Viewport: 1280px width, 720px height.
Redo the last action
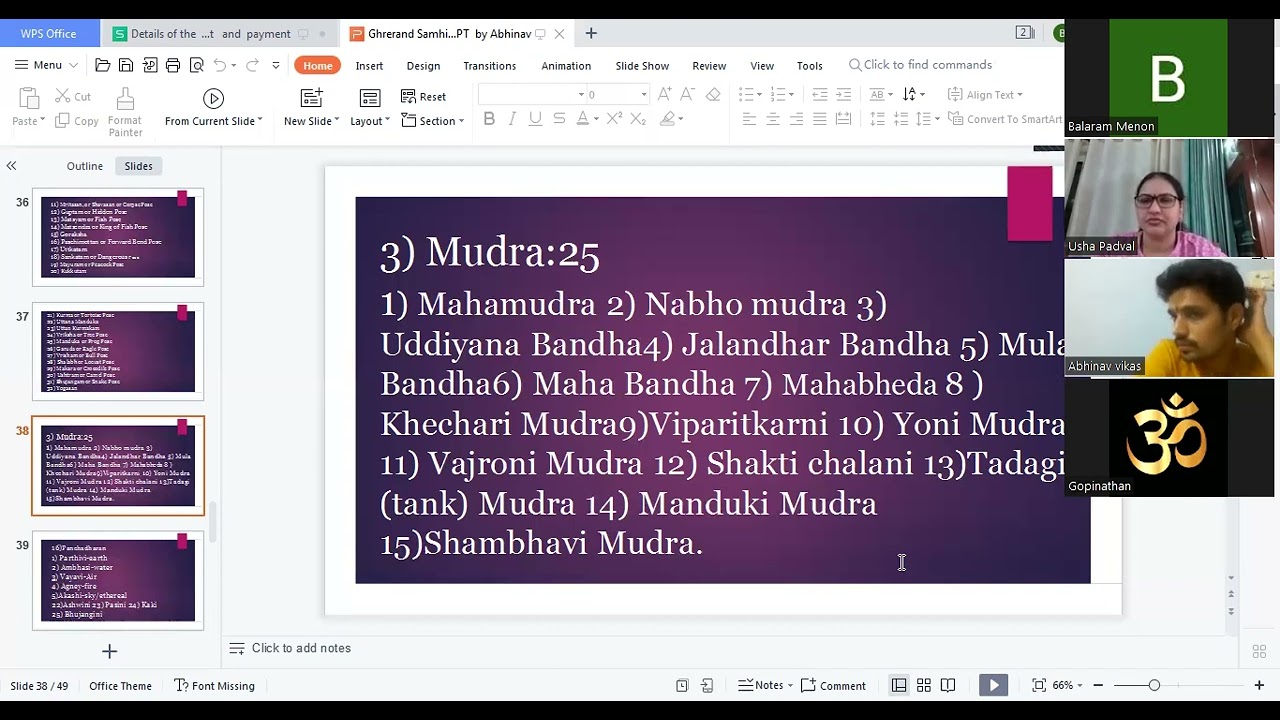point(252,65)
